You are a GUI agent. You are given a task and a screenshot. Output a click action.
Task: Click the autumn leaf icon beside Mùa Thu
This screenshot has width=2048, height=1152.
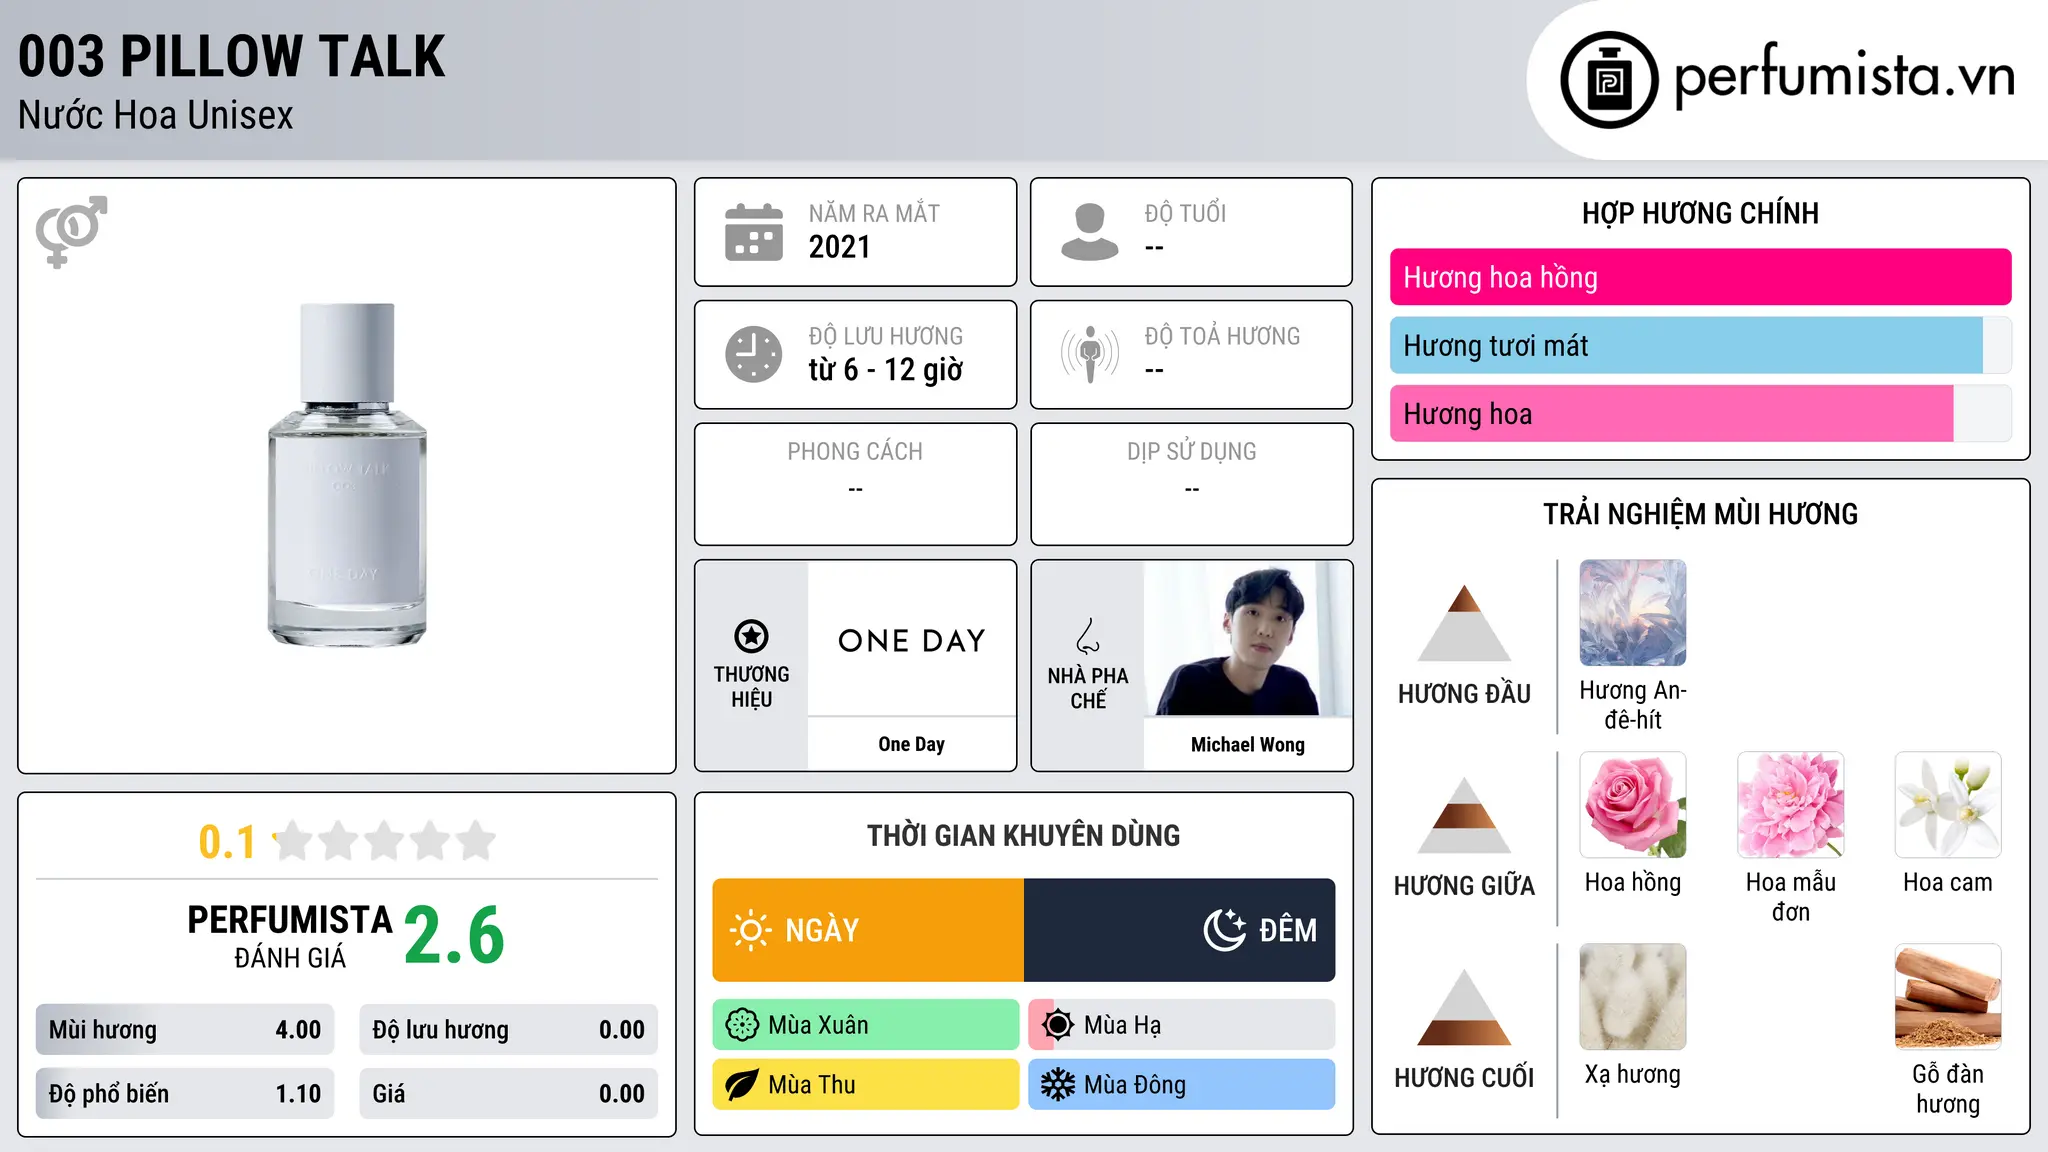(x=742, y=1085)
